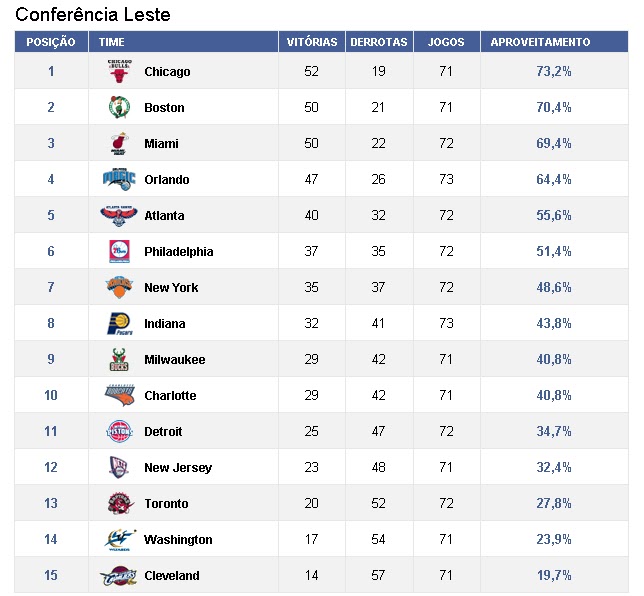Select the Indiana Pacers logo
This screenshot has width=644, height=596.
point(120,323)
